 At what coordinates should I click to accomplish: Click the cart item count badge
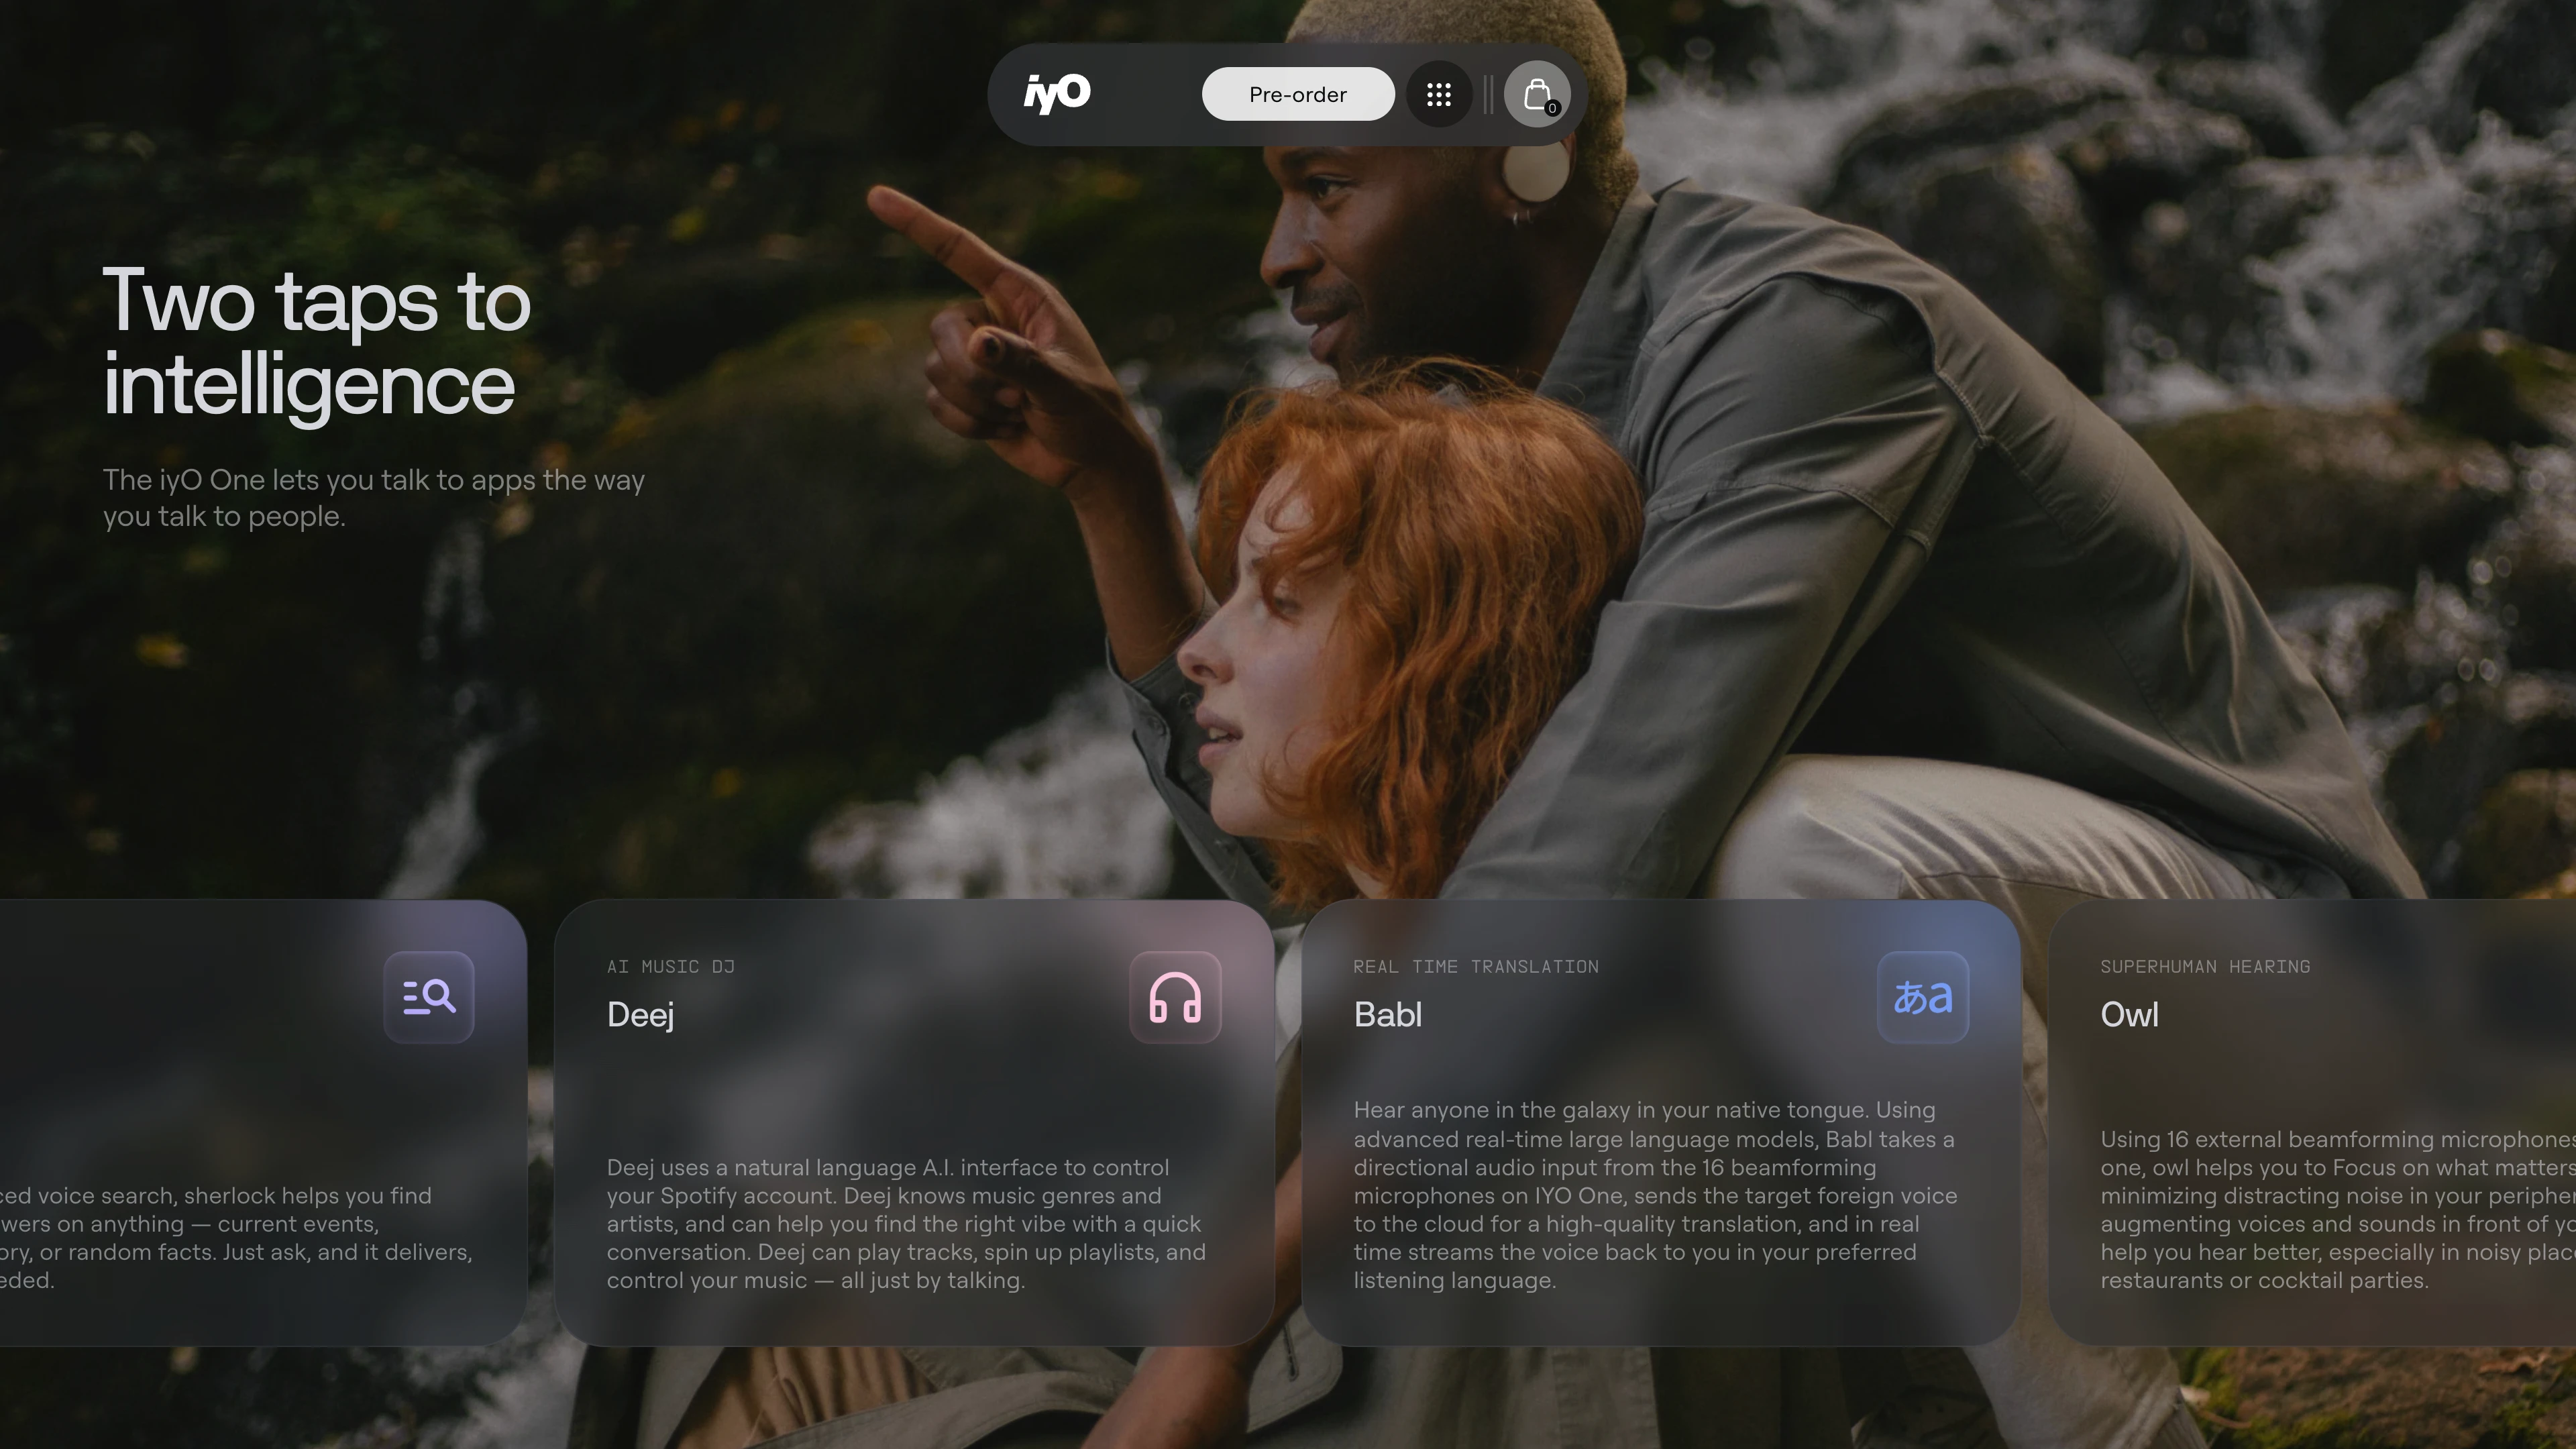(1552, 109)
